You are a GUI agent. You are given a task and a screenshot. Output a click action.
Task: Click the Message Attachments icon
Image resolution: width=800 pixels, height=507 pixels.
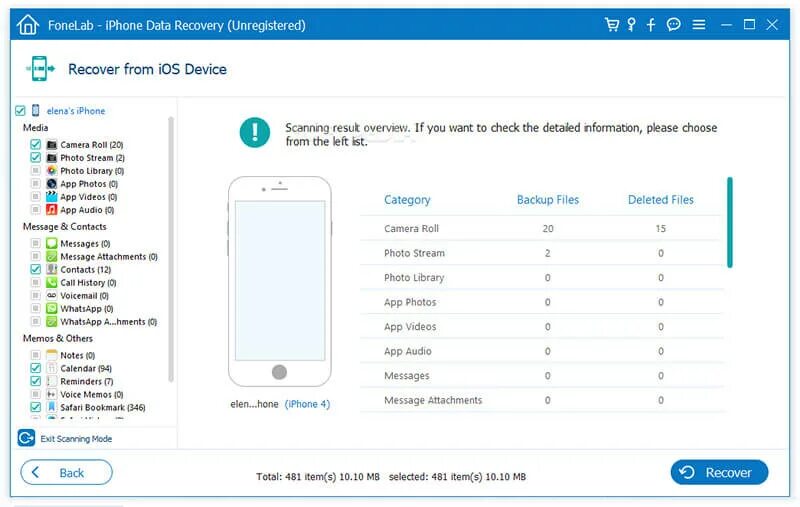pos(52,257)
